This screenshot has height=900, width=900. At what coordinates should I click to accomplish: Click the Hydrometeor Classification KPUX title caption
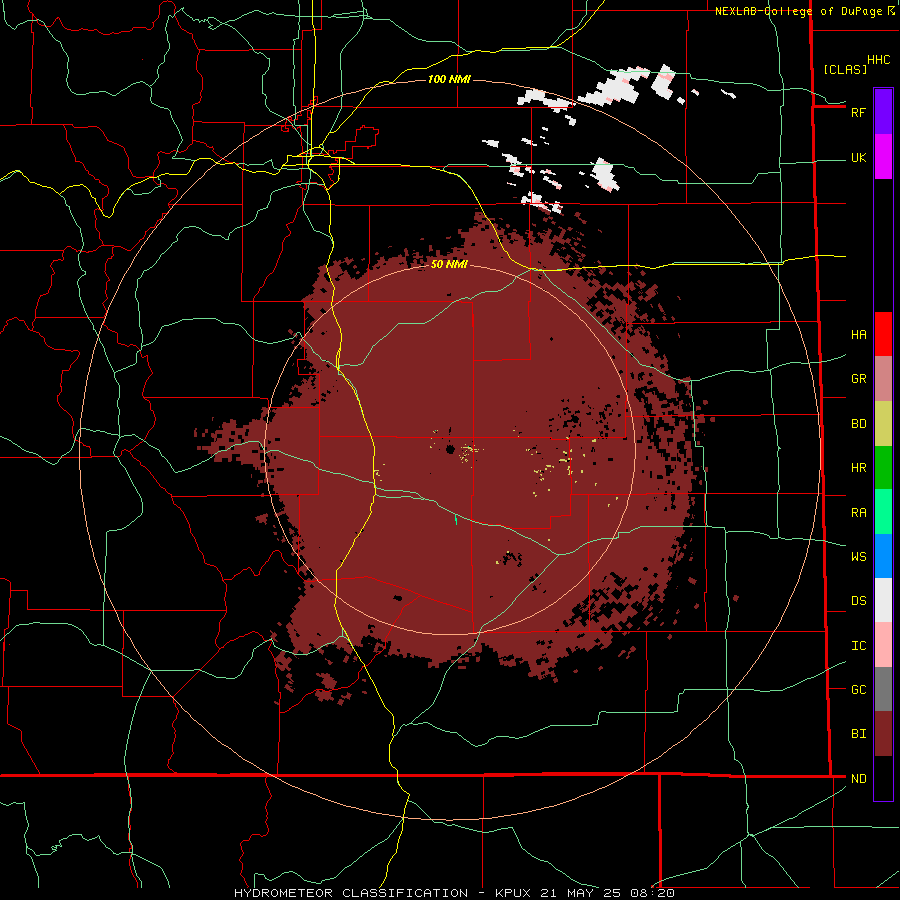(x=454, y=893)
